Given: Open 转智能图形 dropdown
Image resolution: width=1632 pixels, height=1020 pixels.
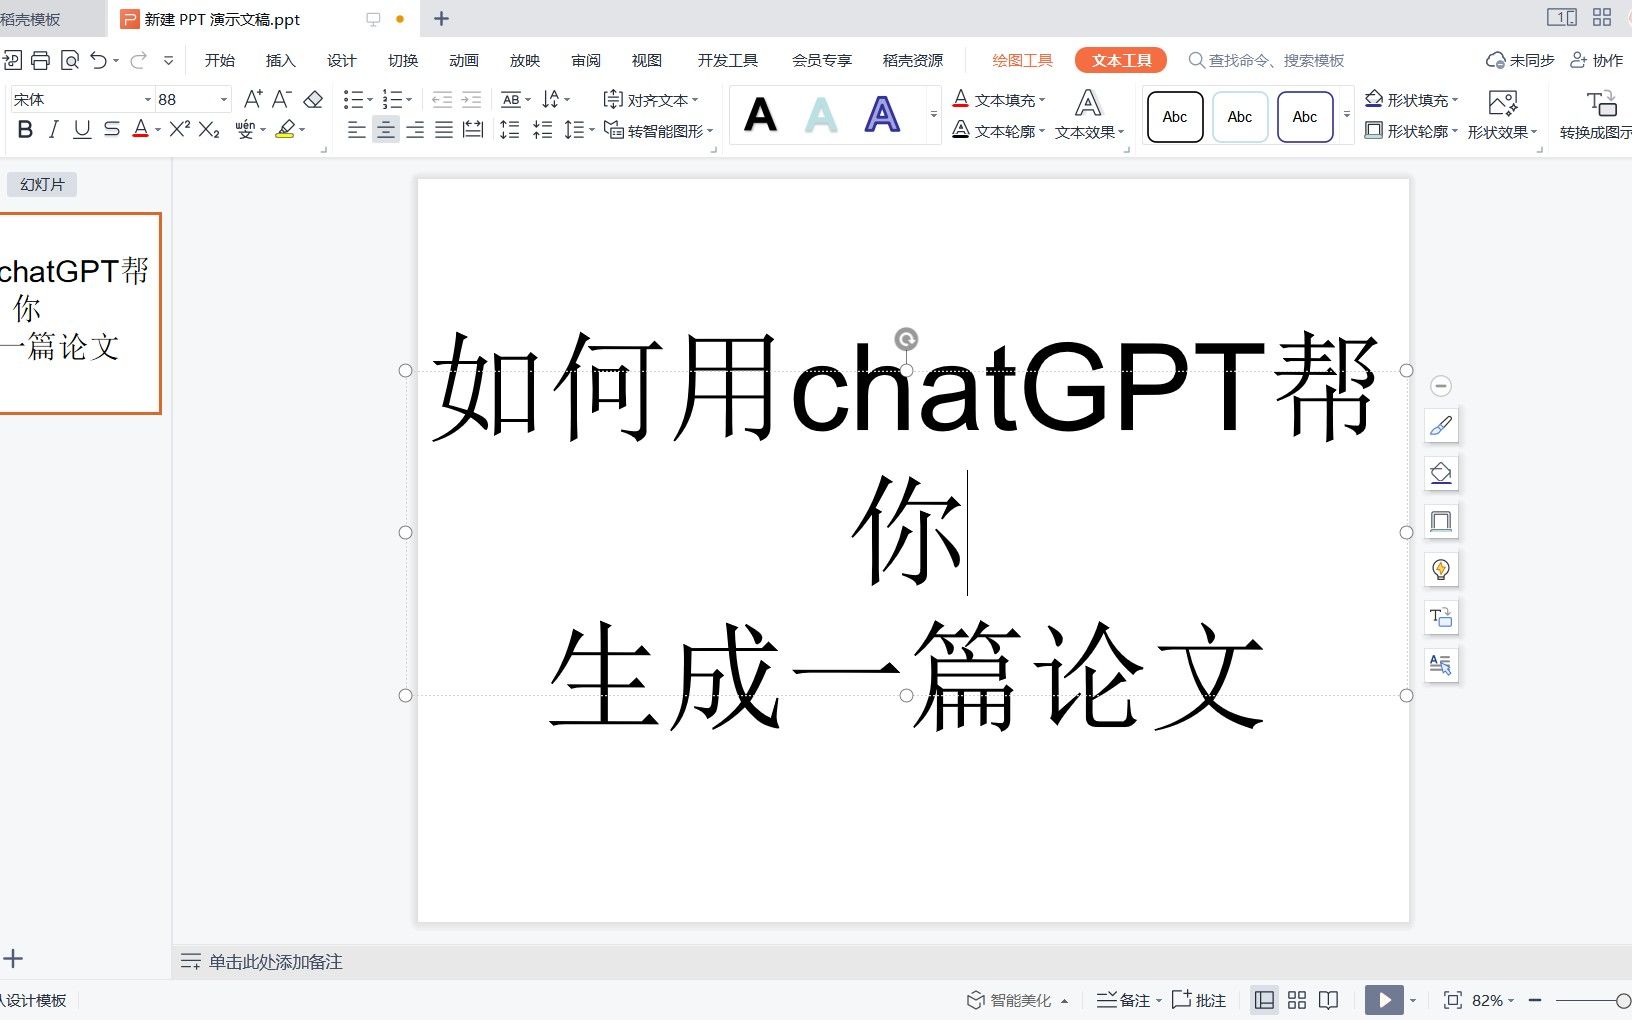Looking at the screenshot, I should [659, 131].
